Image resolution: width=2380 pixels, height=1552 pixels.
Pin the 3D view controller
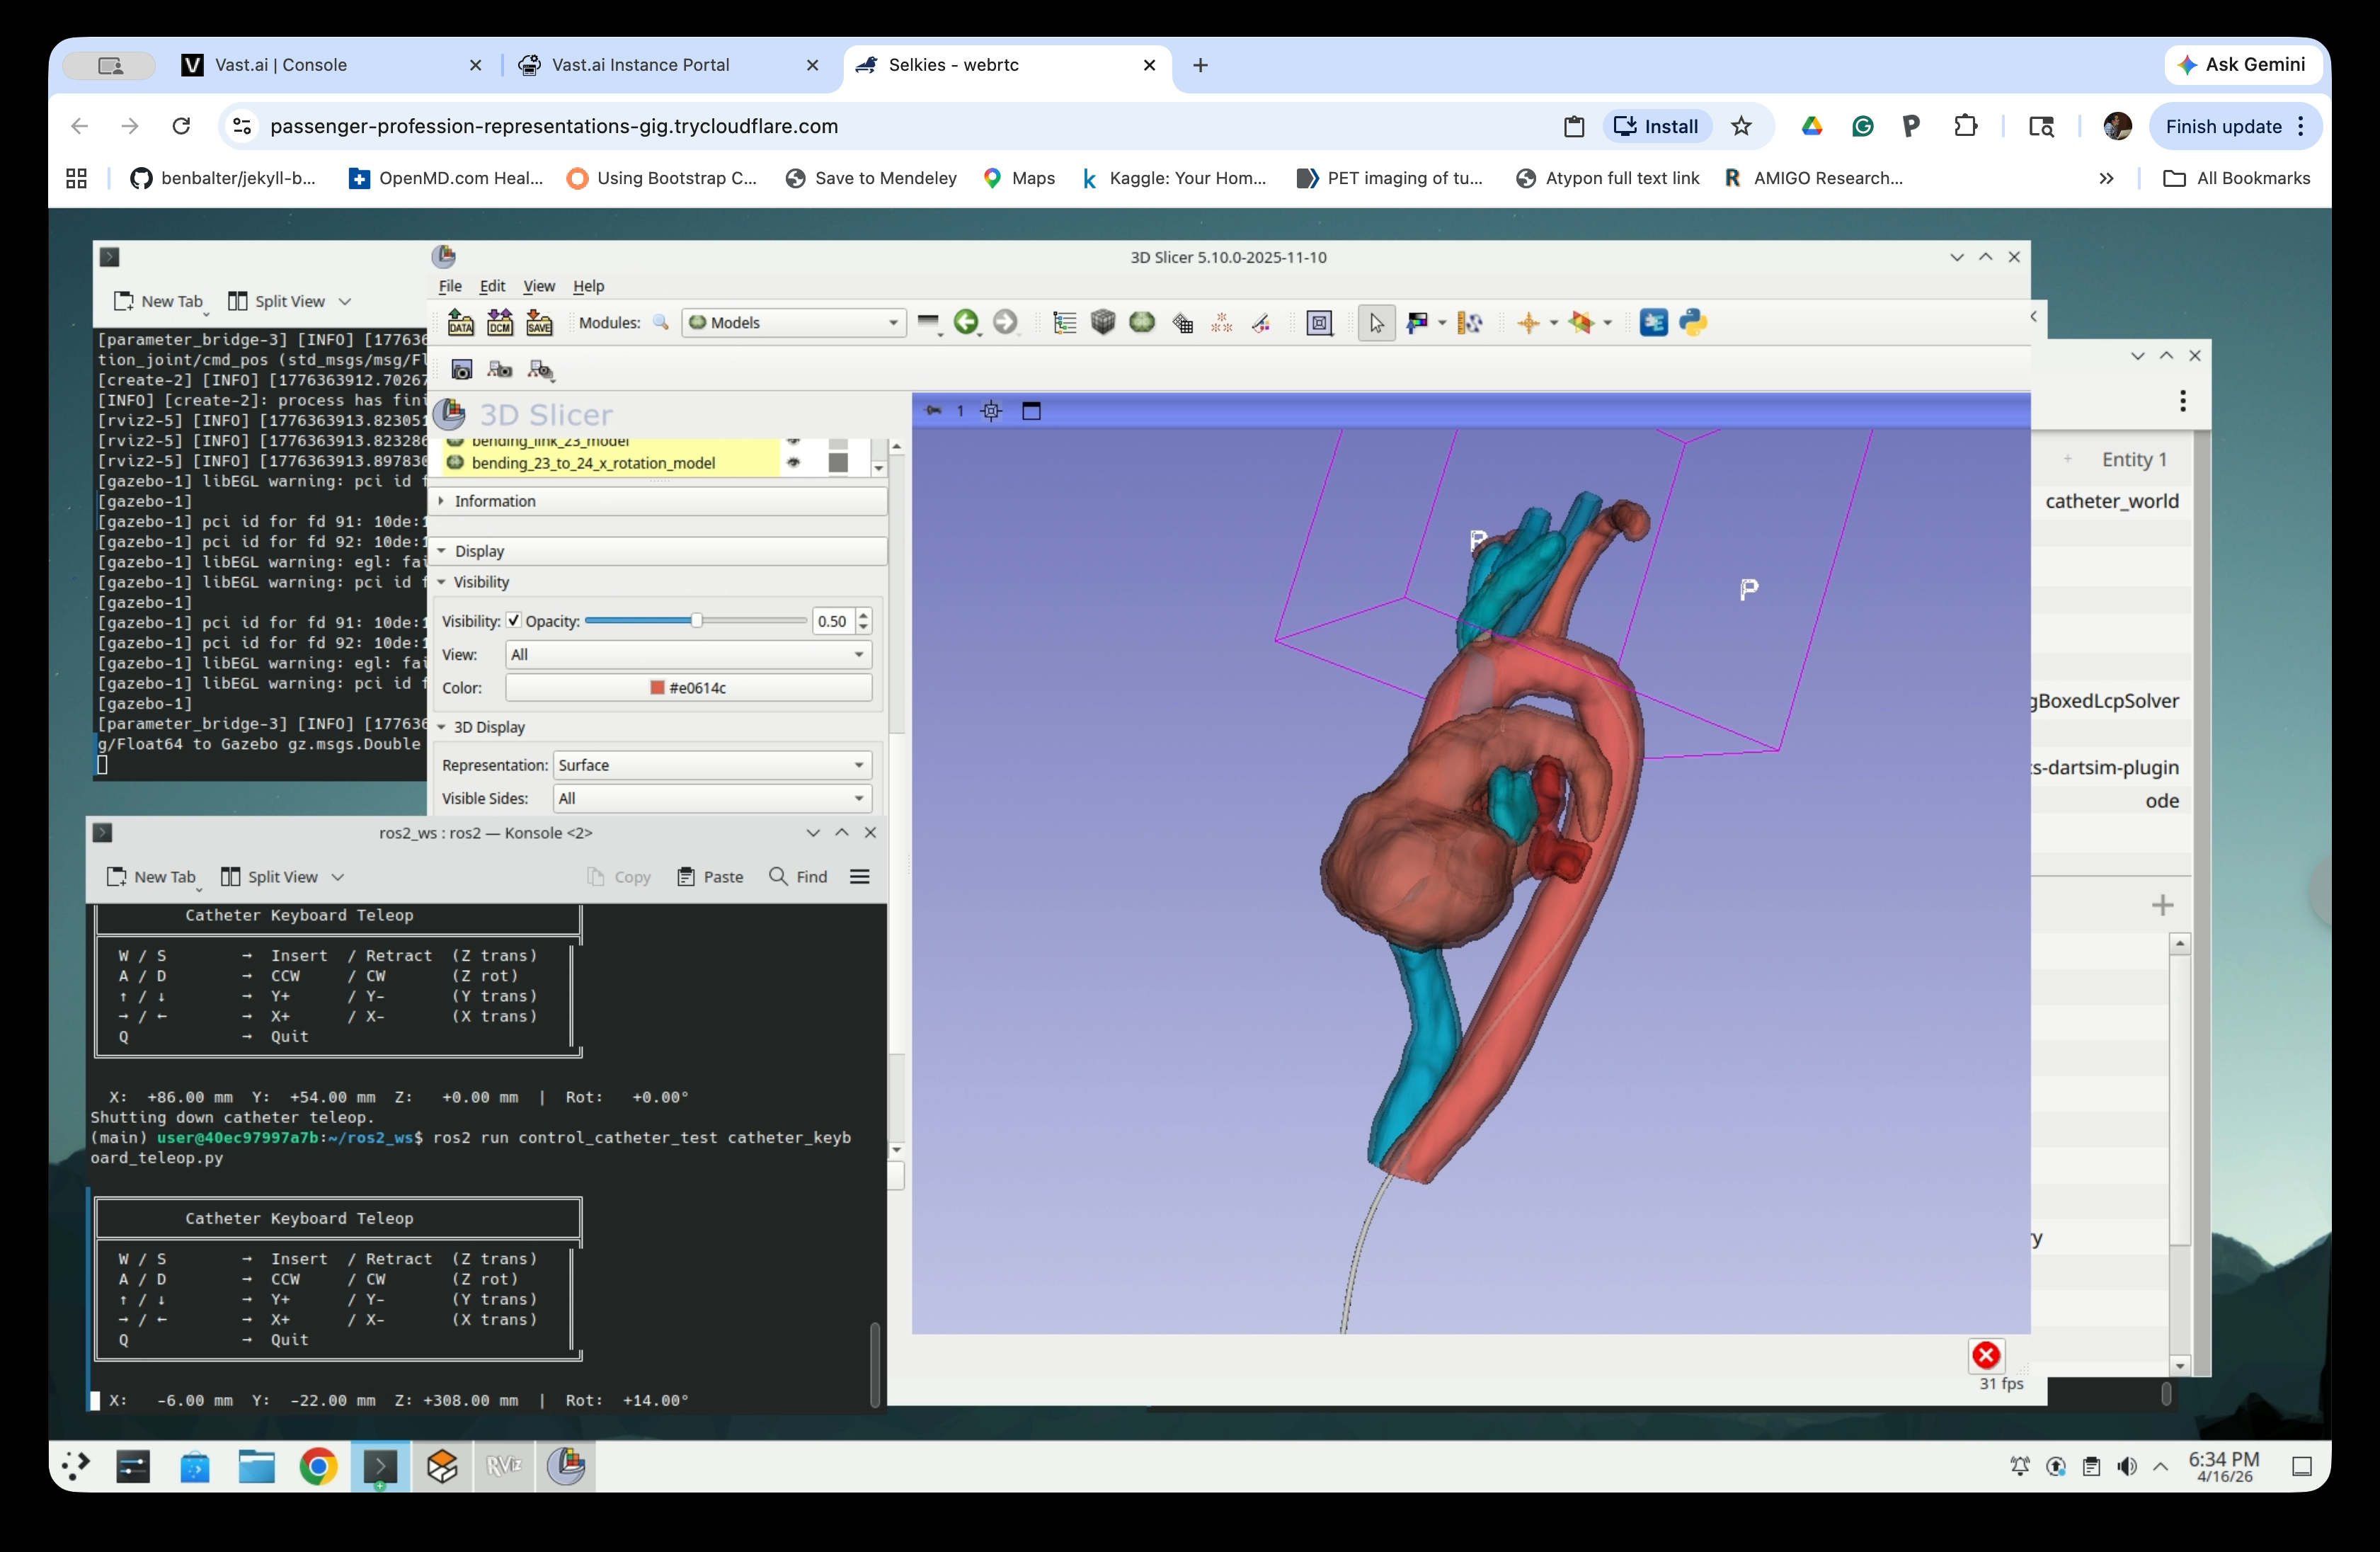tap(934, 410)
